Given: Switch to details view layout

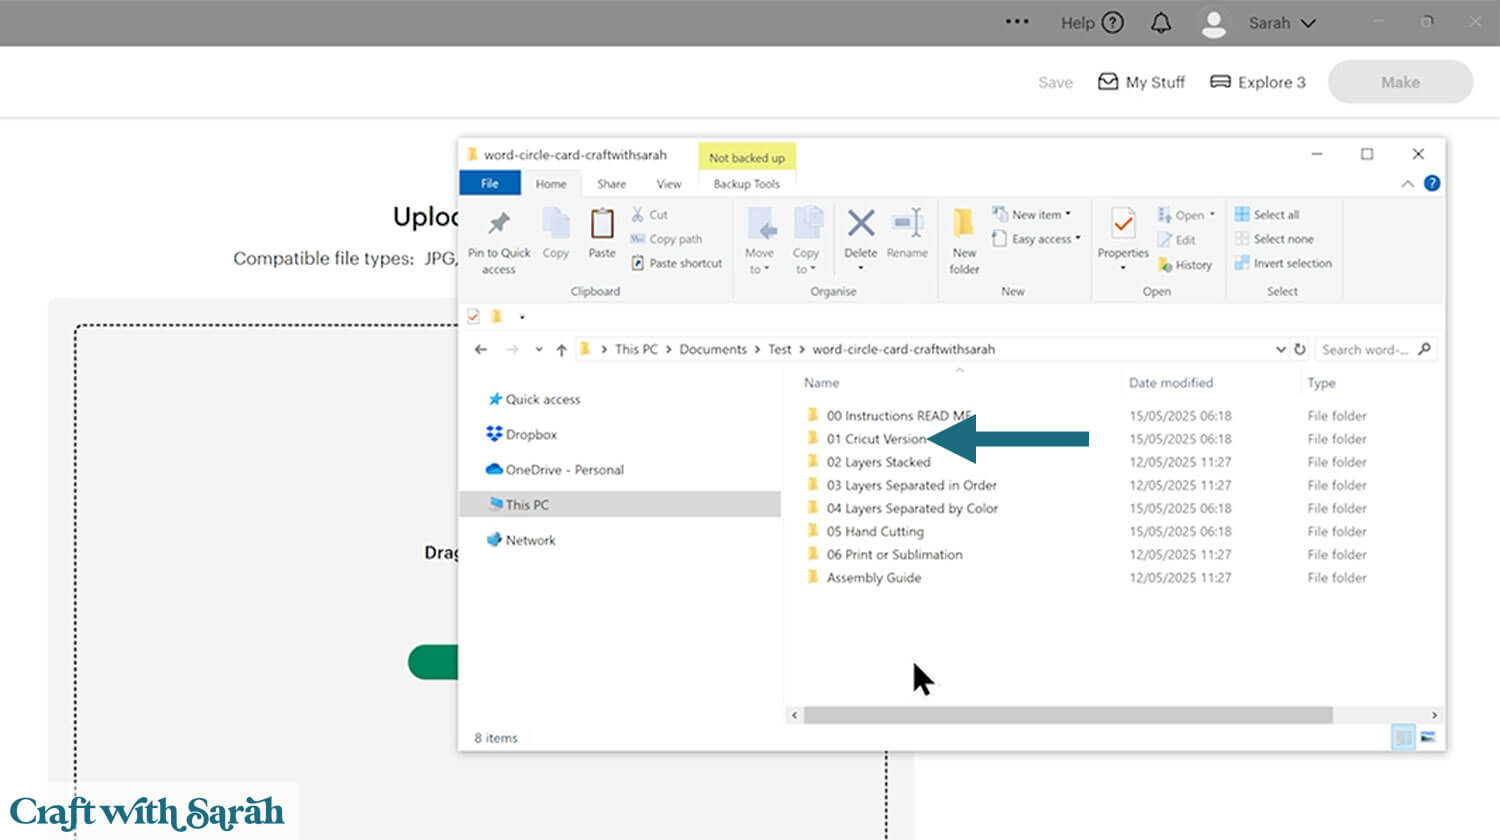Looking at the screenshot, I should pyautogui.click(x=1404, y=738).
